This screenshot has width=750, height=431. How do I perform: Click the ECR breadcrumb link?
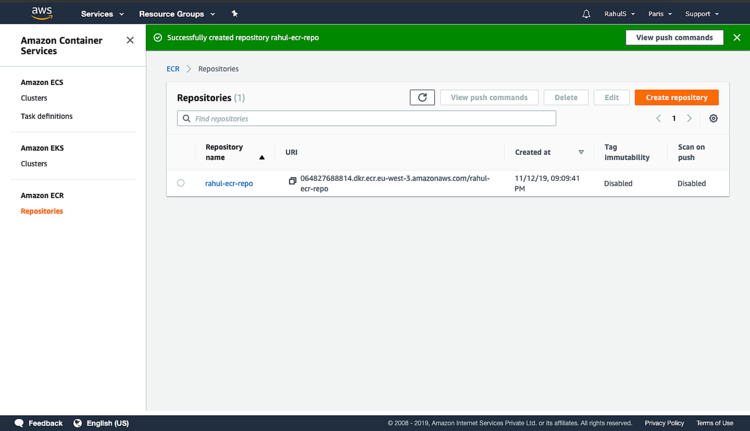pyautogui.click(x=173, y=69)
